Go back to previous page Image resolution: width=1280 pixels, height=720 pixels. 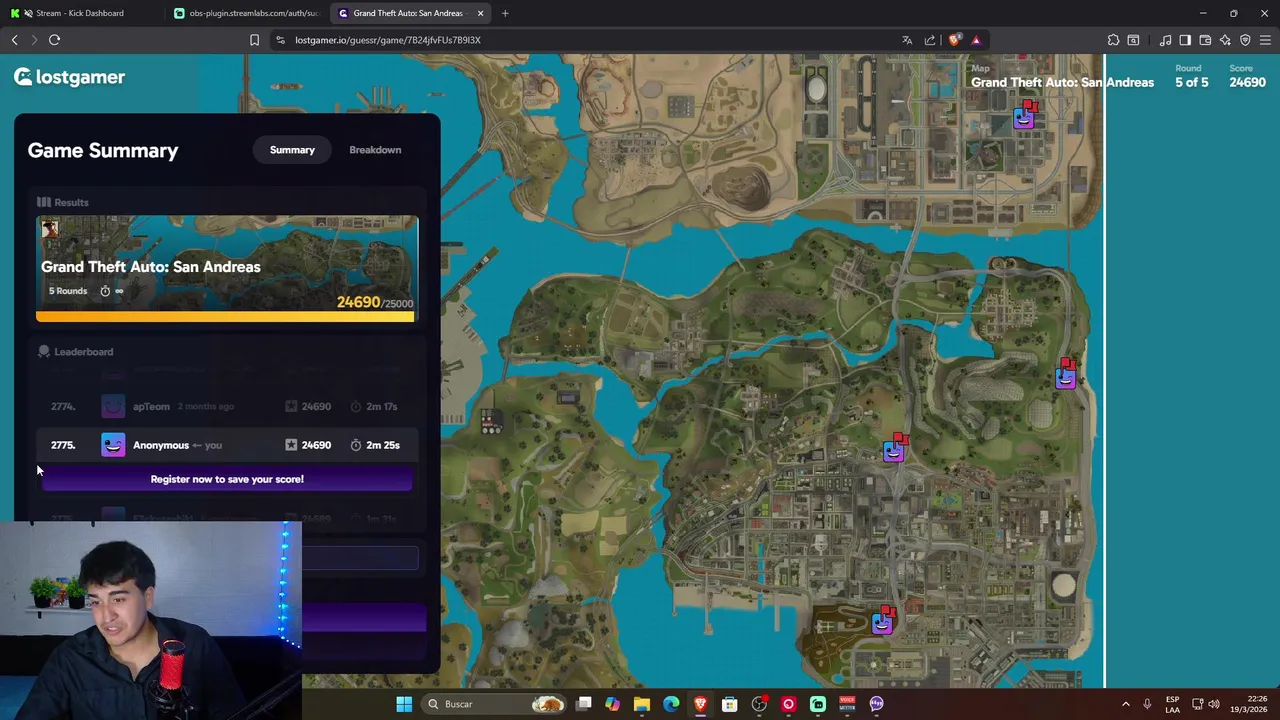pyautogui.click(x=15, y=40)
